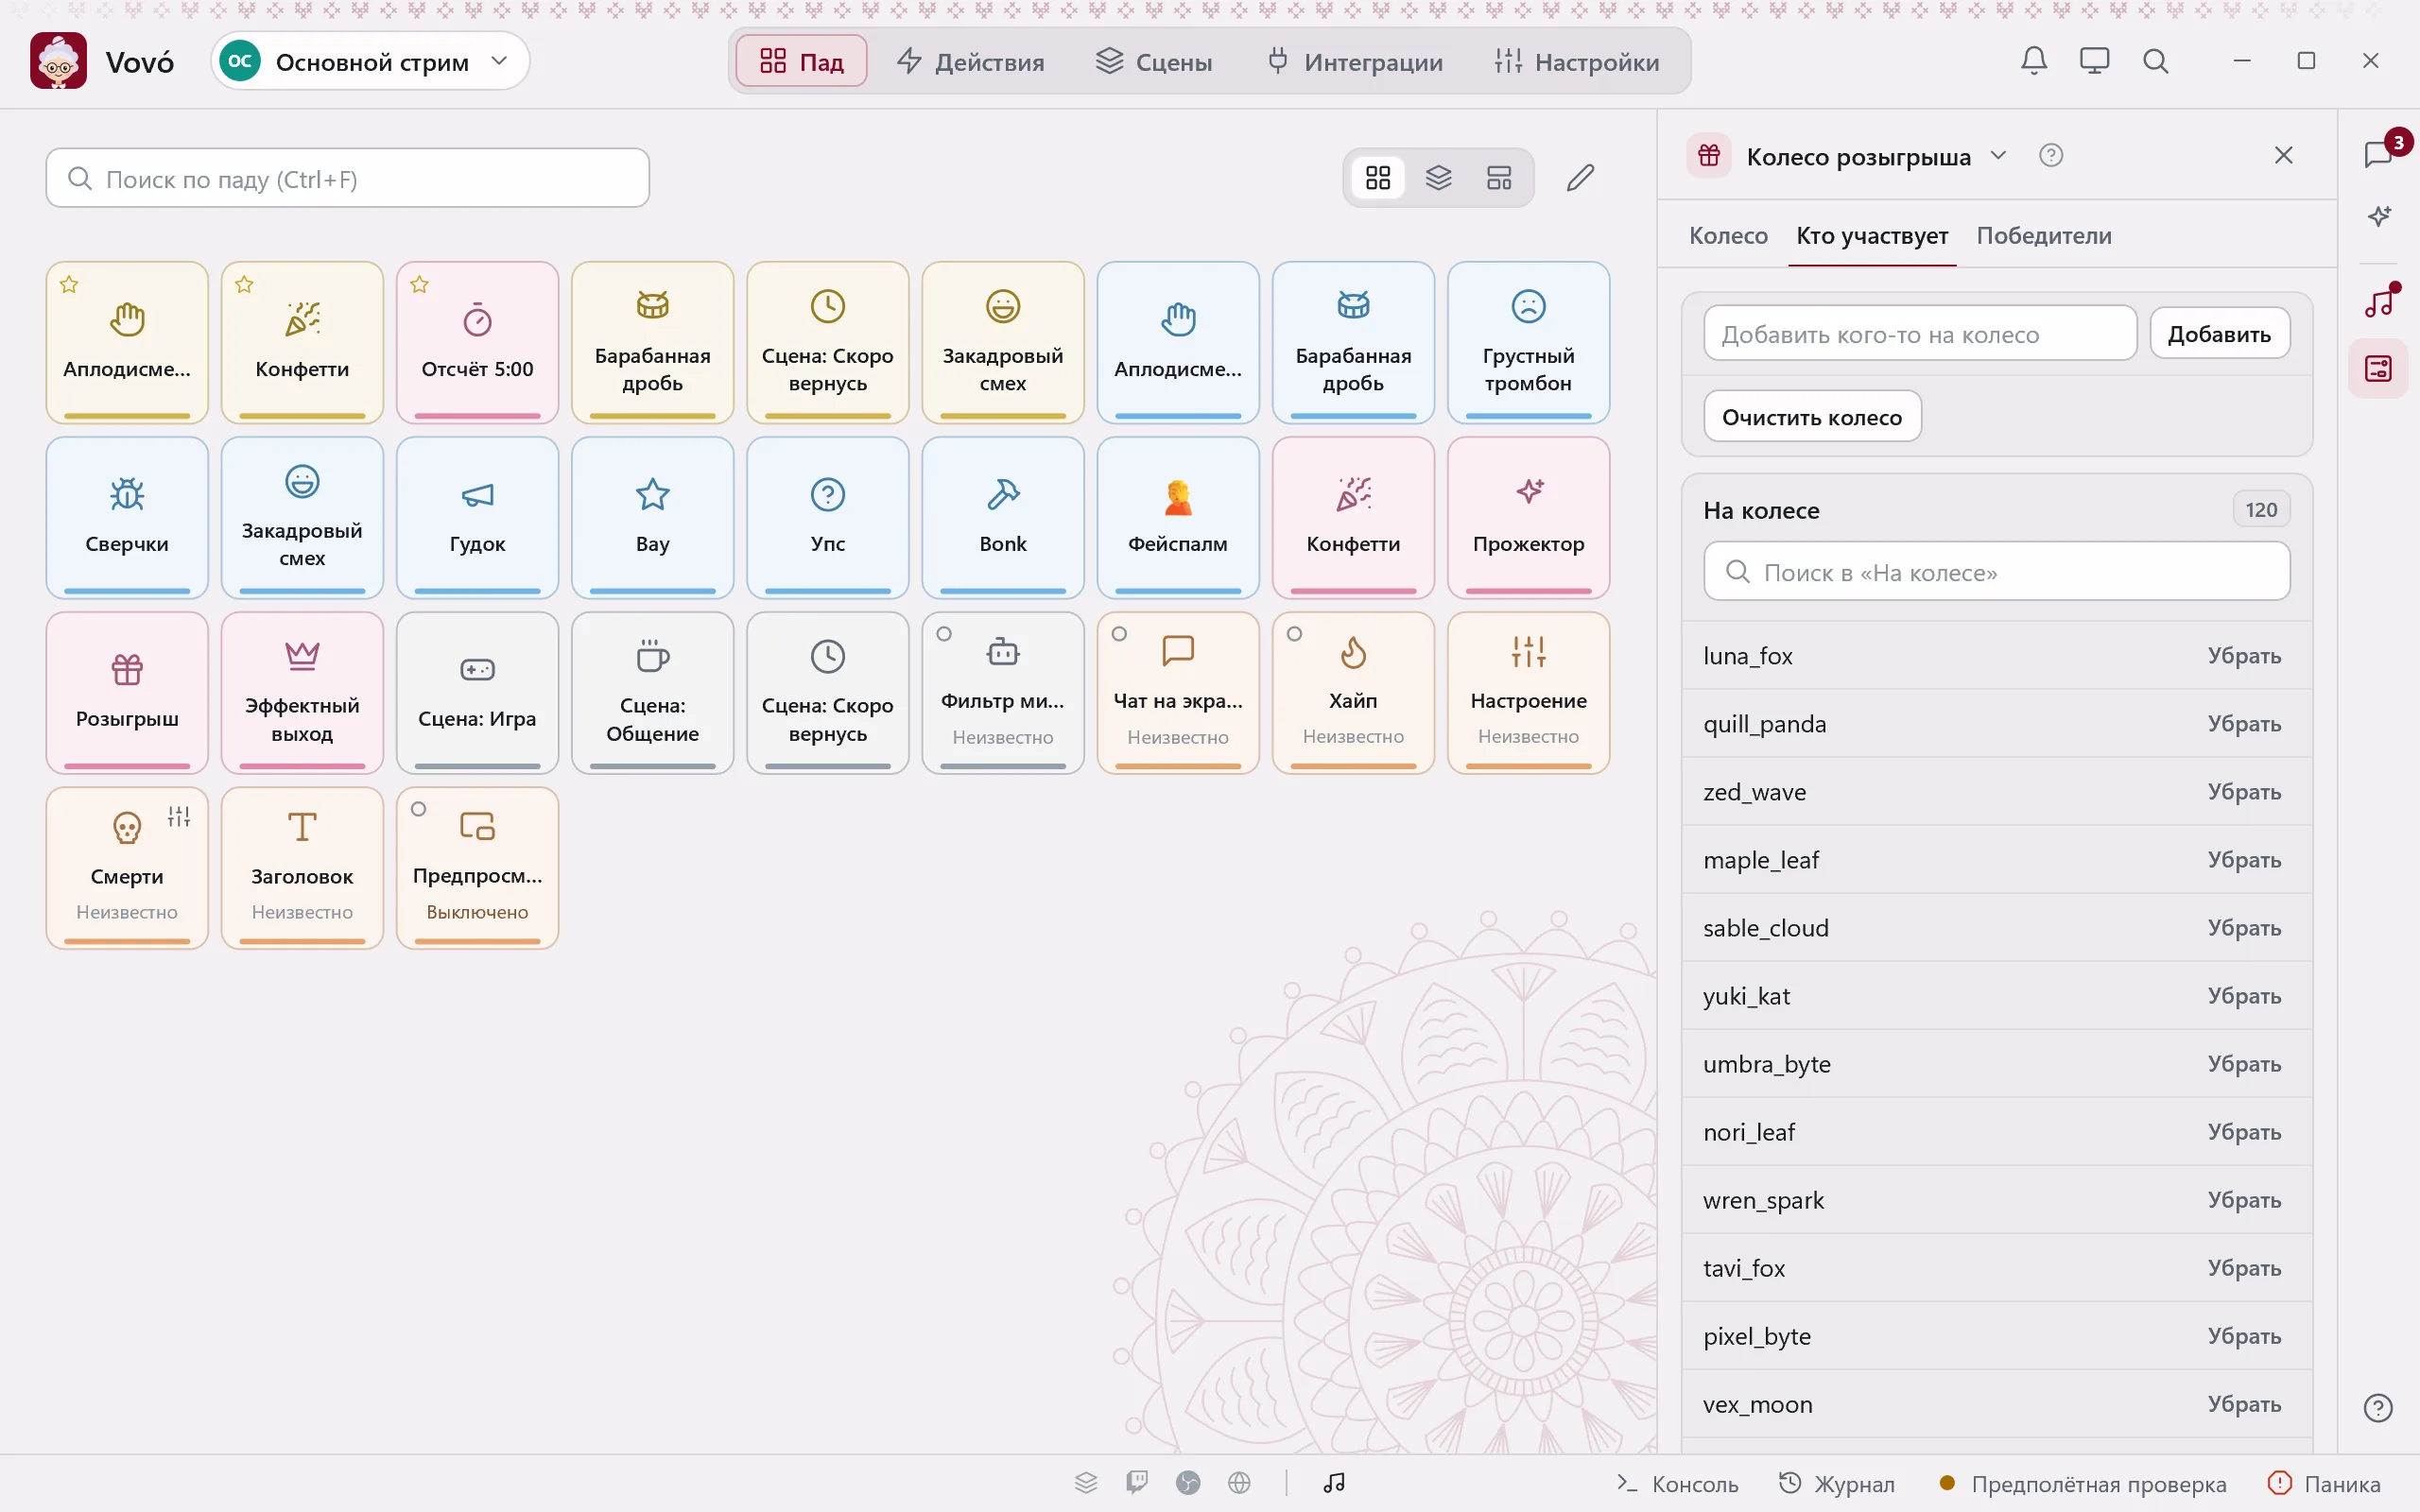This screenshot has height=1512, width=2420.
Task: Click the Twitch icon in status bar
Action: [x=1136, y=1482]
